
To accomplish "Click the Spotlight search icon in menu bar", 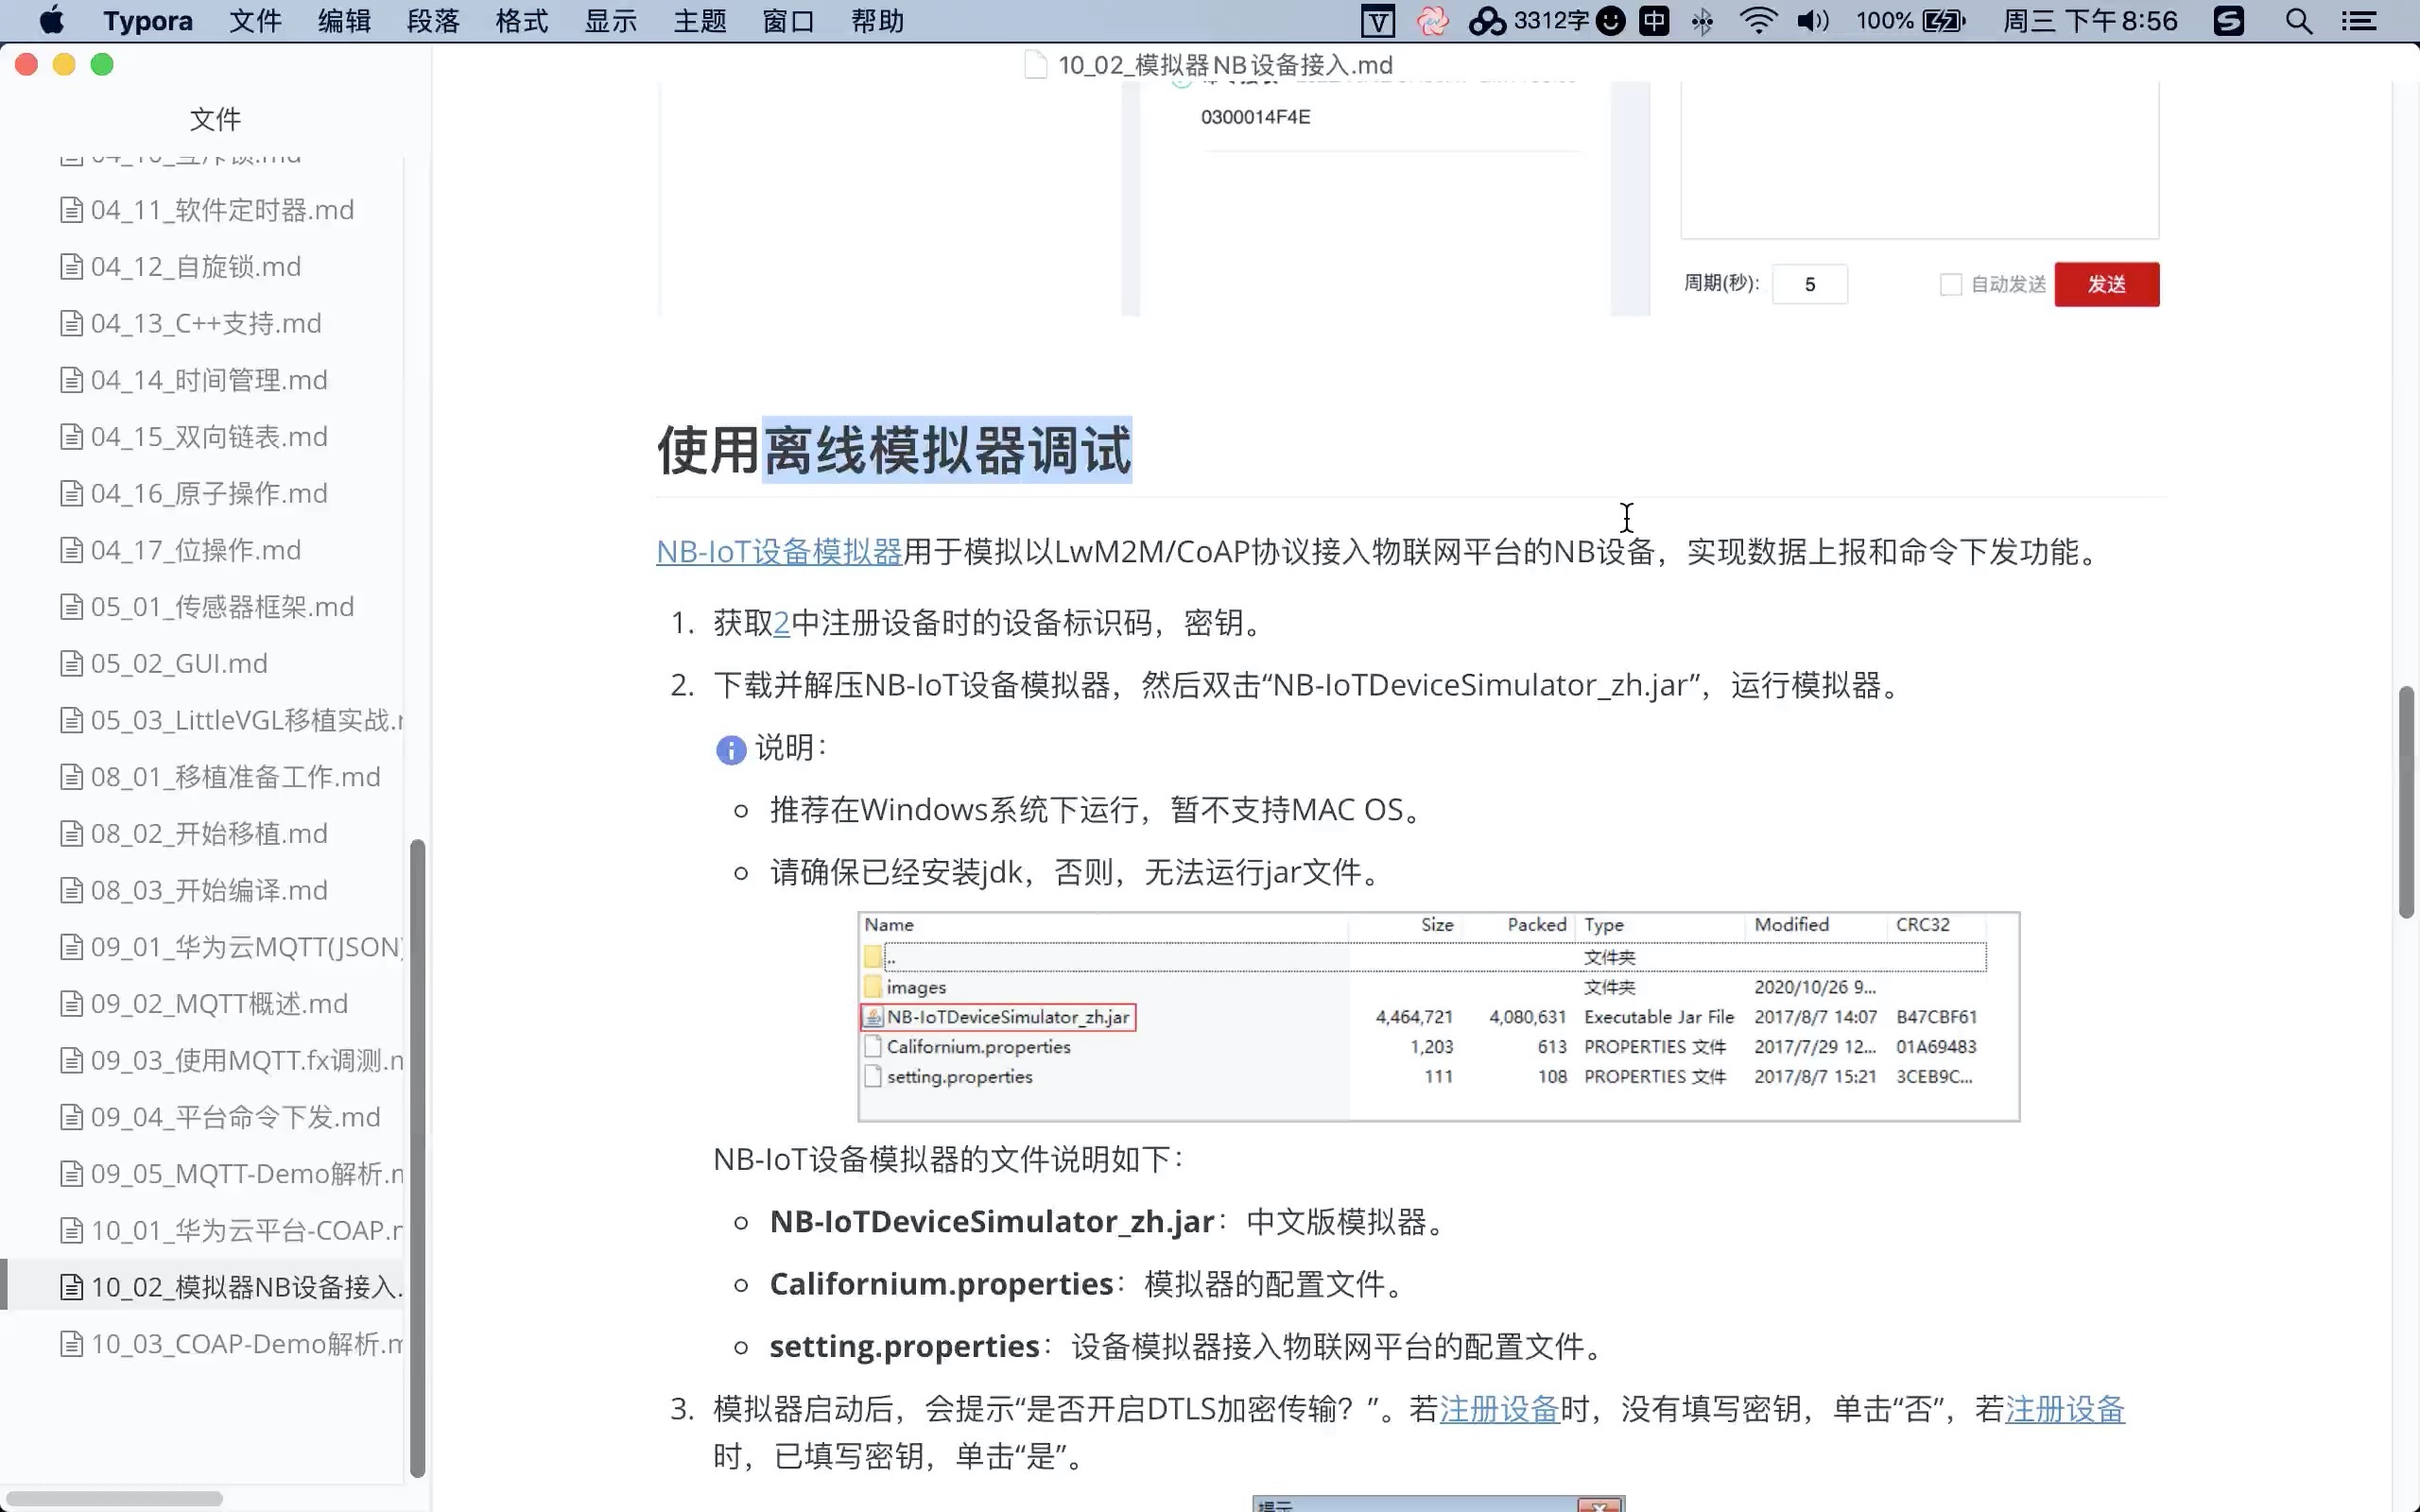I will coord(2299,21).
